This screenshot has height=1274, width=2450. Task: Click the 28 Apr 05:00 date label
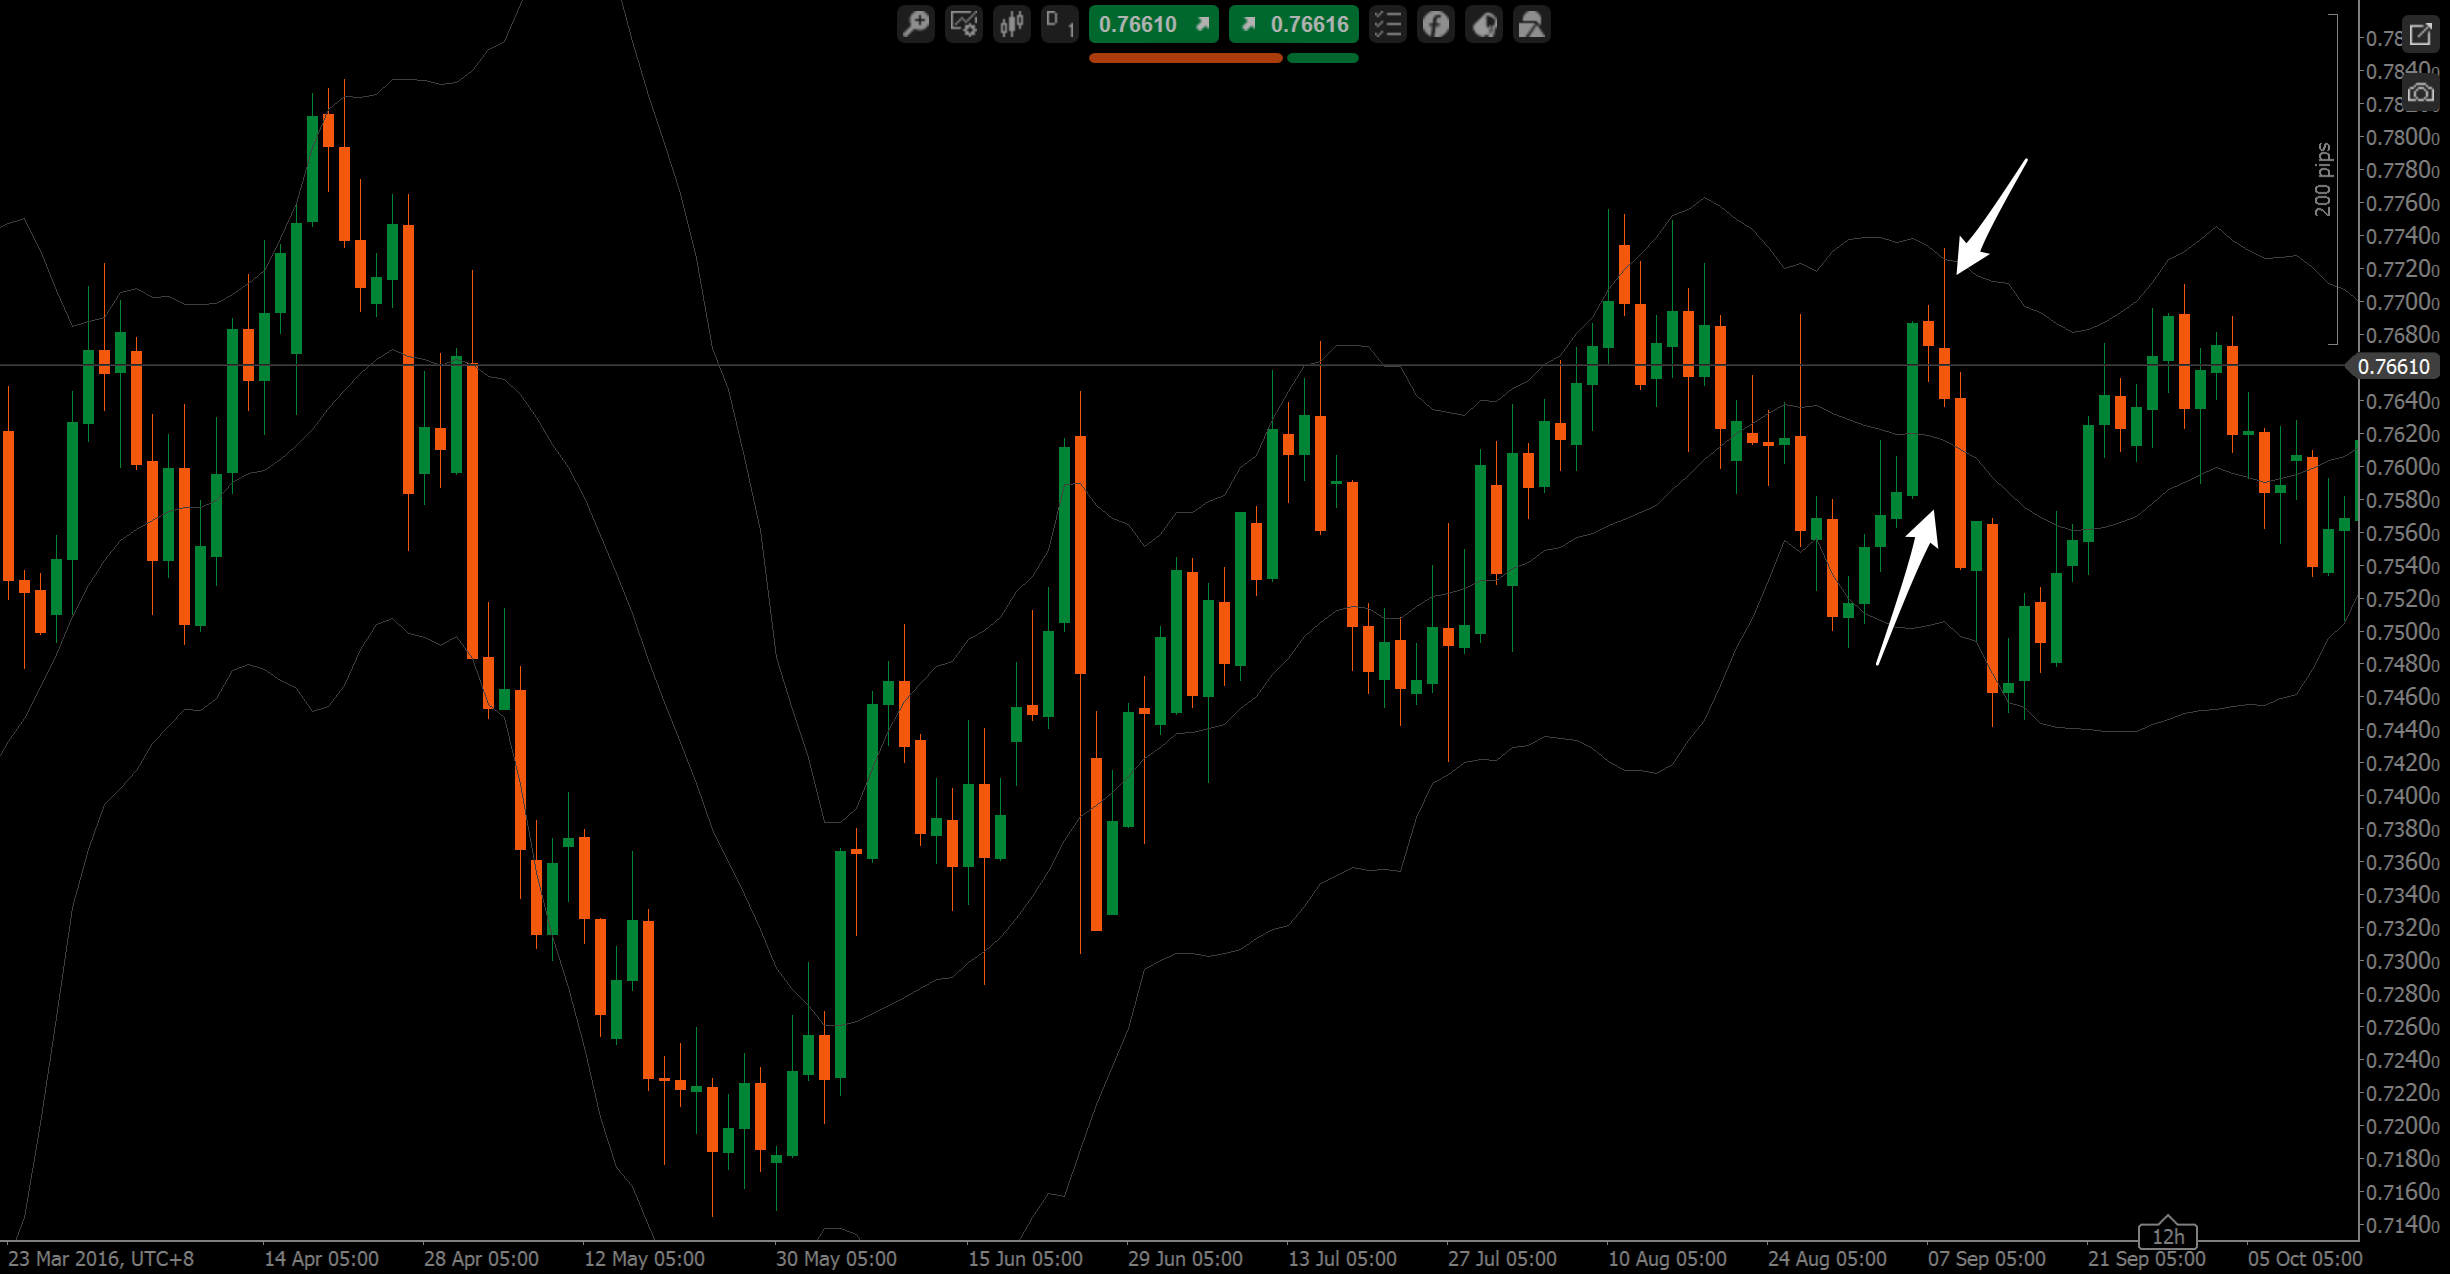[x=481, y=1259]
